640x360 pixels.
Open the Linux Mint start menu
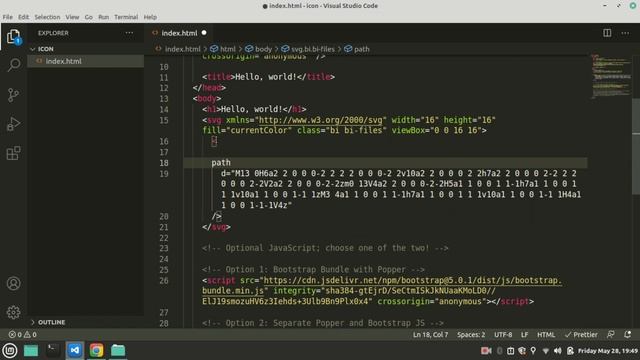[x=10, y=351]
